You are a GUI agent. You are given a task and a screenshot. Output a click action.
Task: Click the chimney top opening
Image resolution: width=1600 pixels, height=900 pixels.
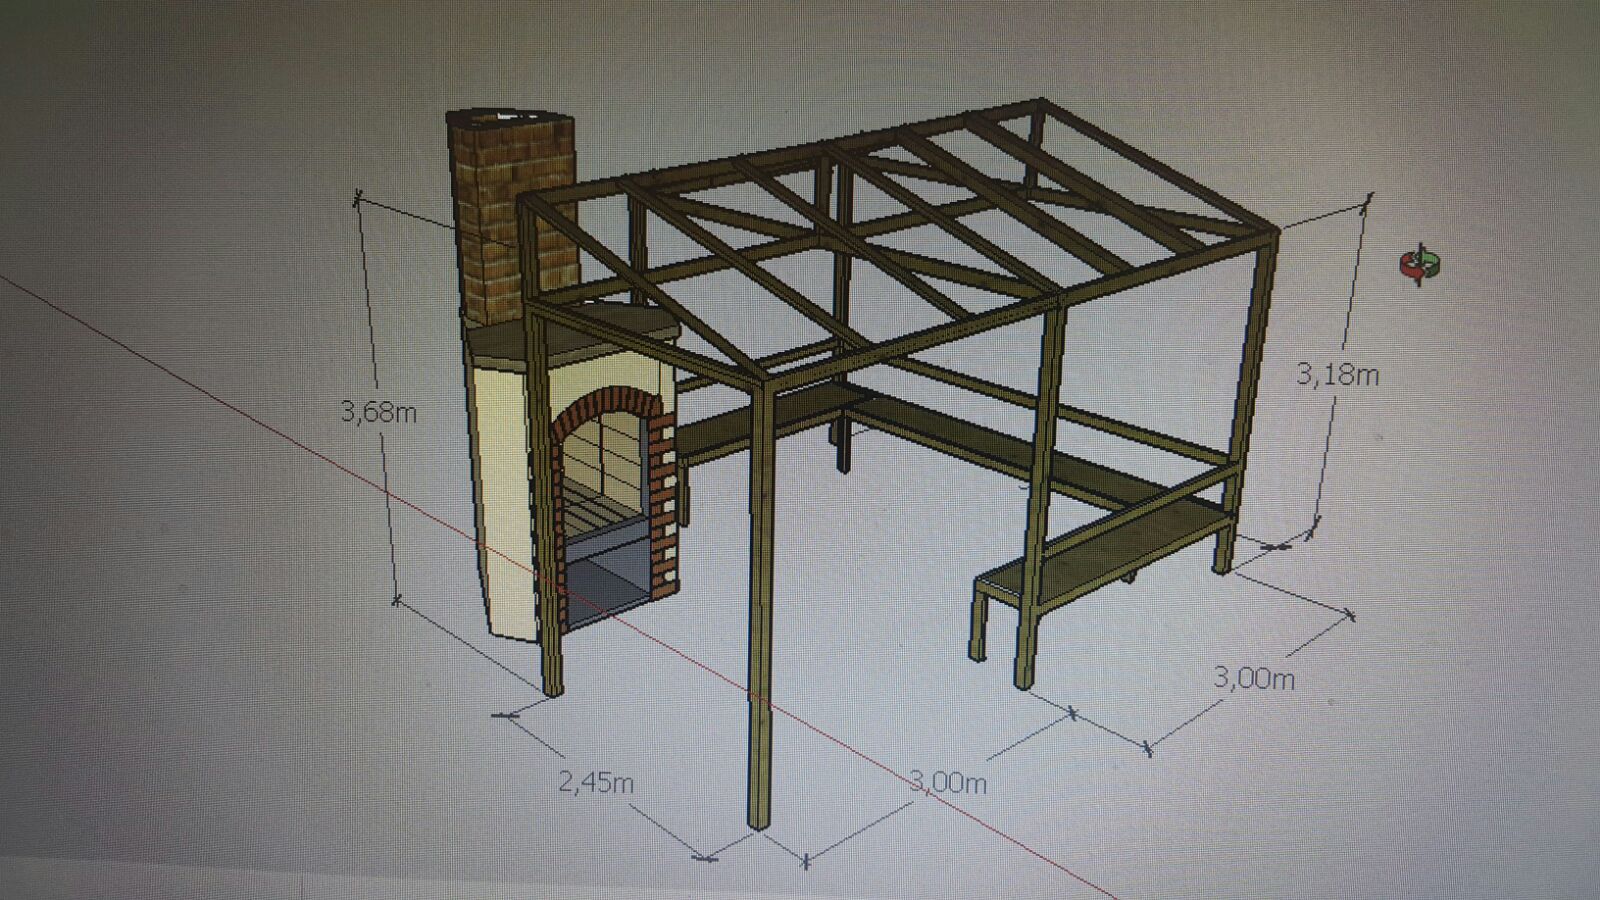click(x=510, y=120)
